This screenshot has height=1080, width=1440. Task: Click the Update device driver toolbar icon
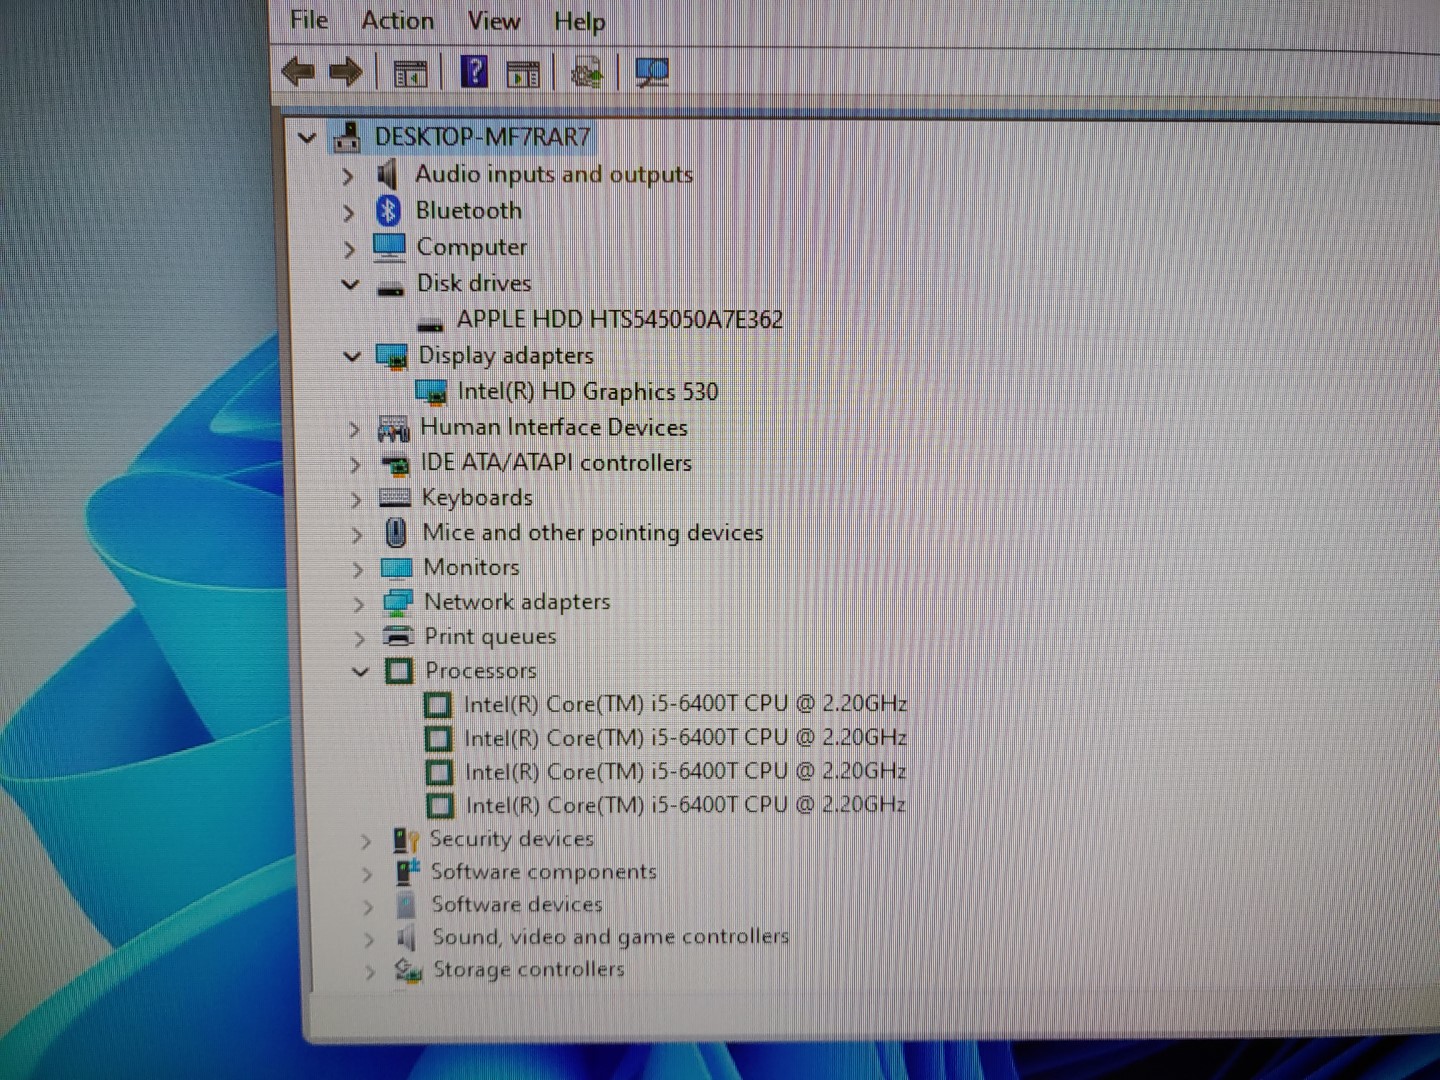click(x=587, y=72)
